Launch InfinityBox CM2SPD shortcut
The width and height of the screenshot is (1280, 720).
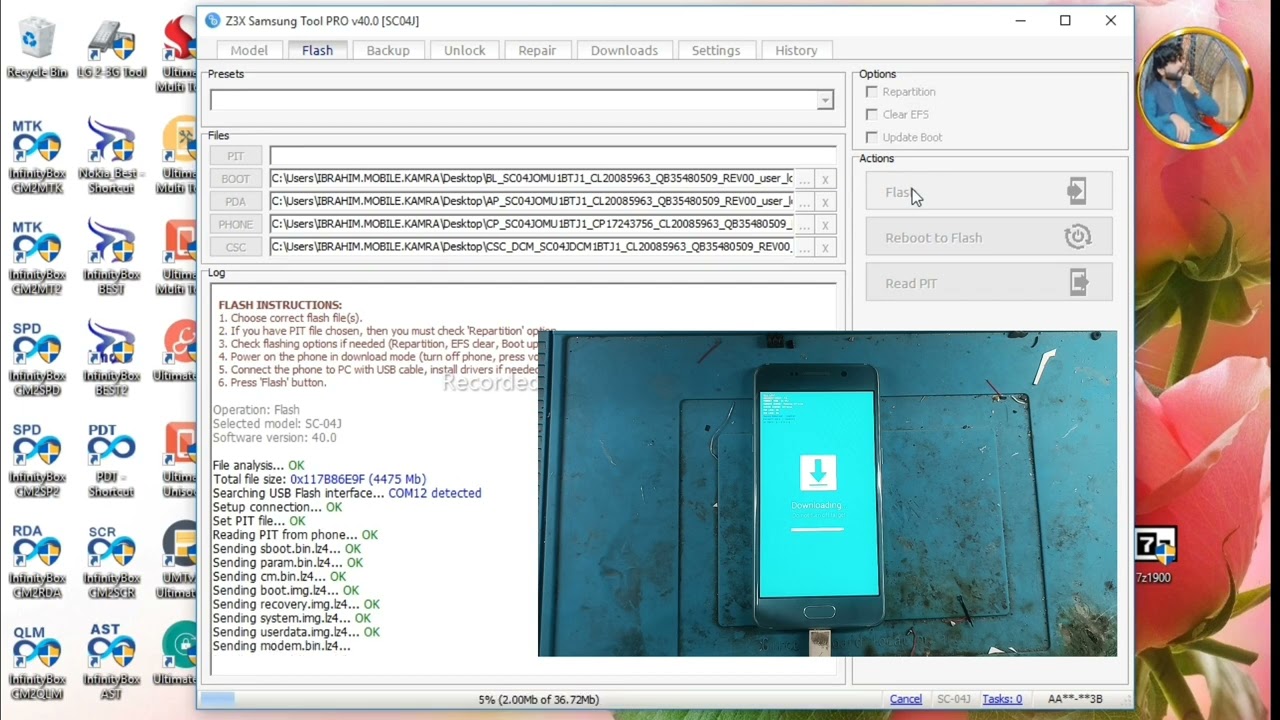pyautogui.click(x=36, y=359)
